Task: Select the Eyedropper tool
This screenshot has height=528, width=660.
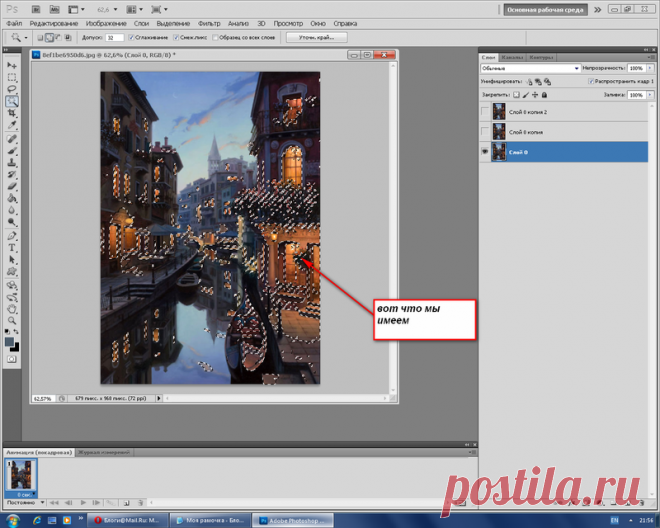Action: pyautogui.click(x=12, y=125)
